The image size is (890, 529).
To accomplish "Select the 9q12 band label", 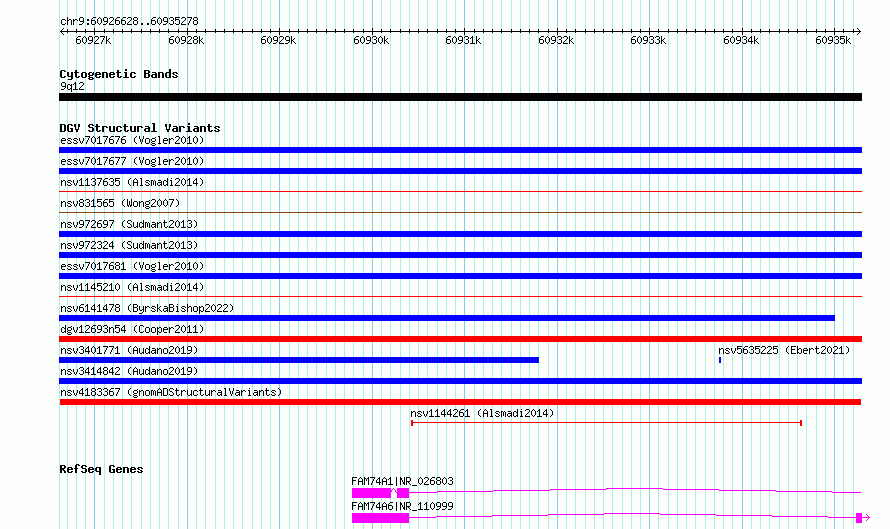I will (x=72, y=86).
